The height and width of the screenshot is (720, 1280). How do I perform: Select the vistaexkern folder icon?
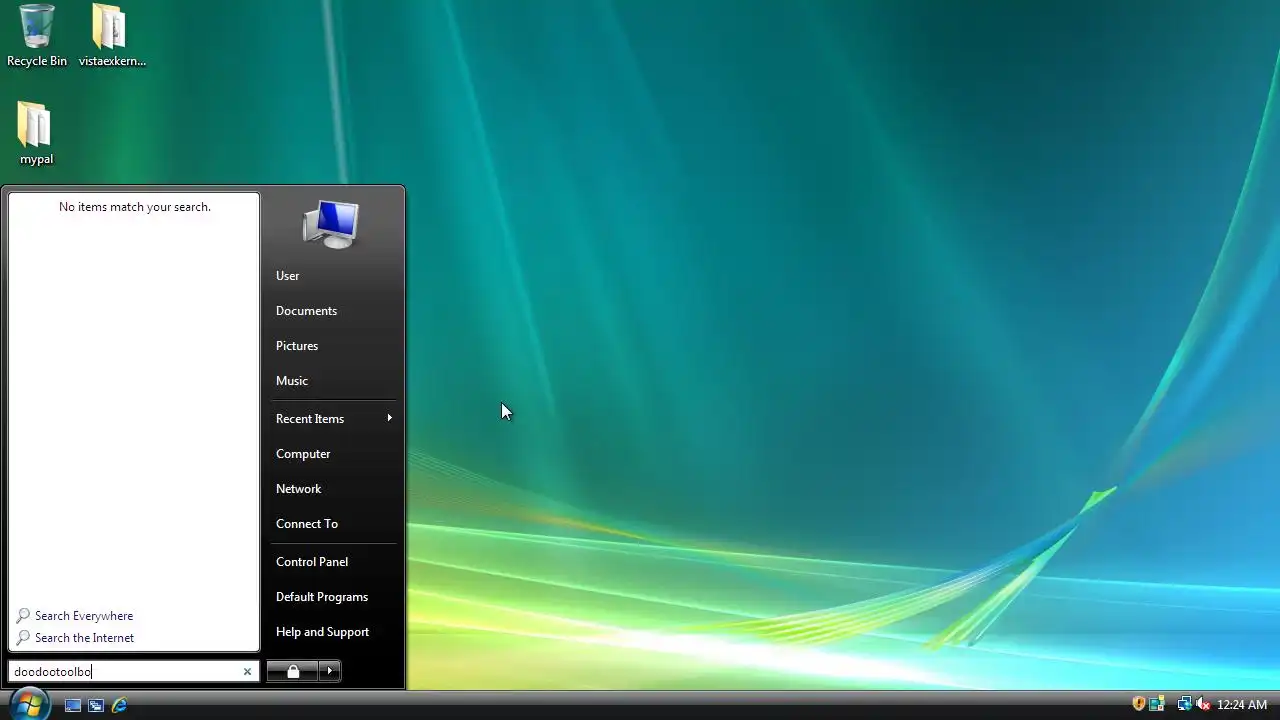pyautogui.click(x=111, y=35)
